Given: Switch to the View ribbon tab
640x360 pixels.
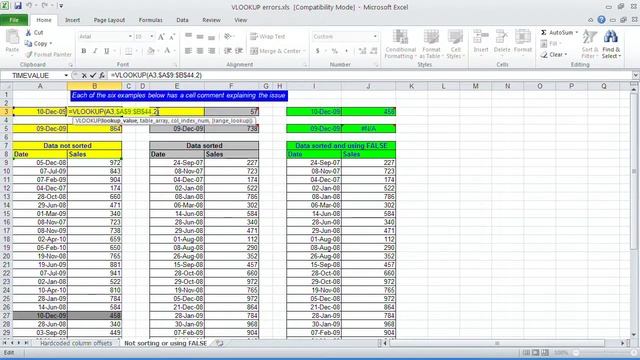Looking at the screenshot, I should point(241,20).
